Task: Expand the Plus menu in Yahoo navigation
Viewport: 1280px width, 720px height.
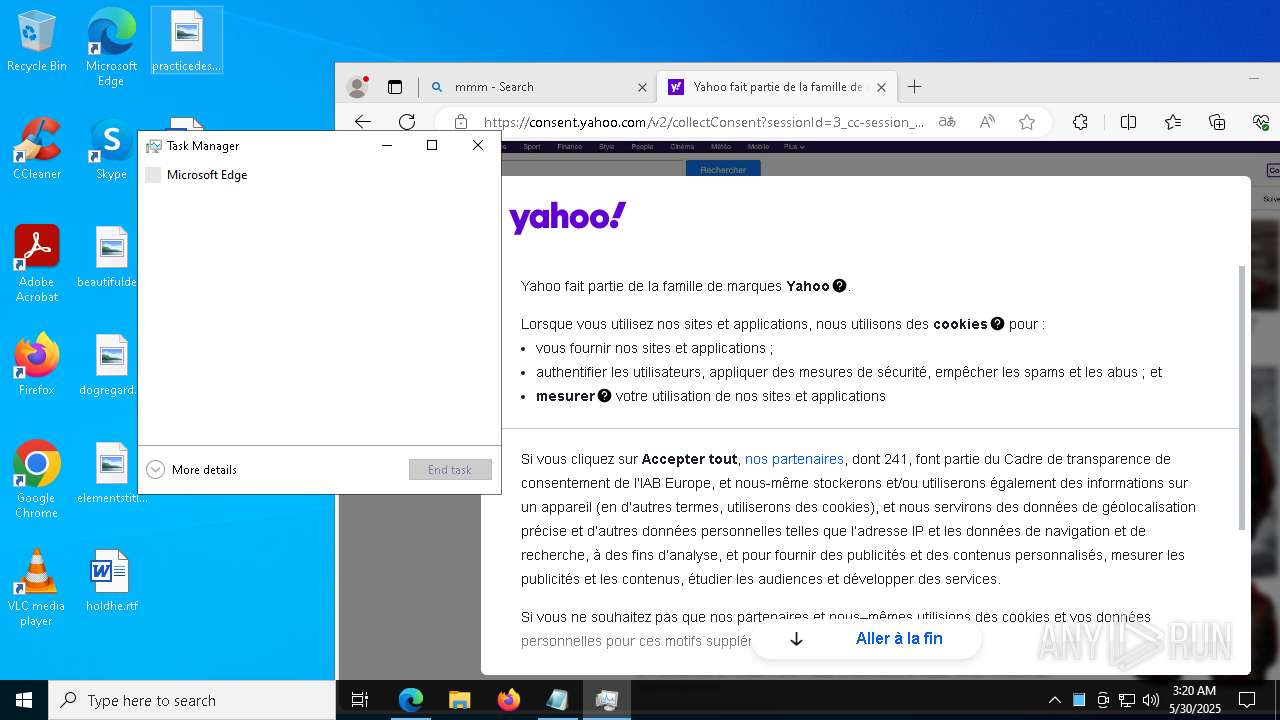Action: click(794, 147)
